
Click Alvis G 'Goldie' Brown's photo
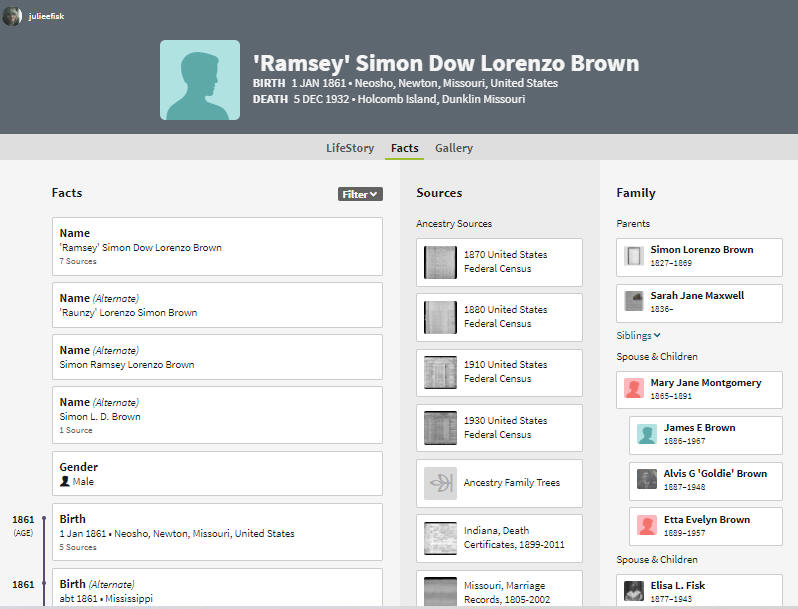(x=647, y=479)
